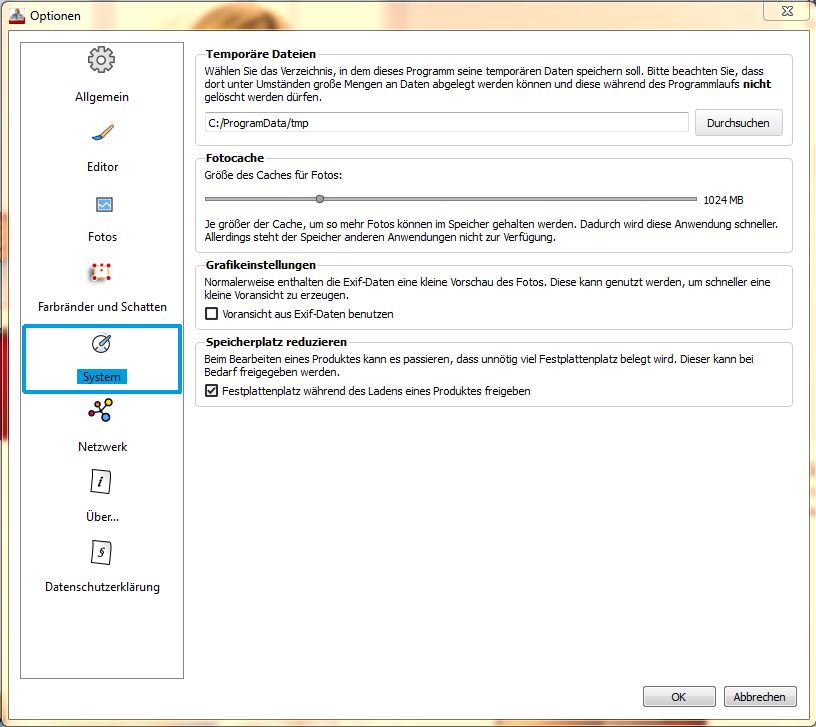Select the Über info icon
816x727 pixels.
pyautogui.click(x=101, y=481)
